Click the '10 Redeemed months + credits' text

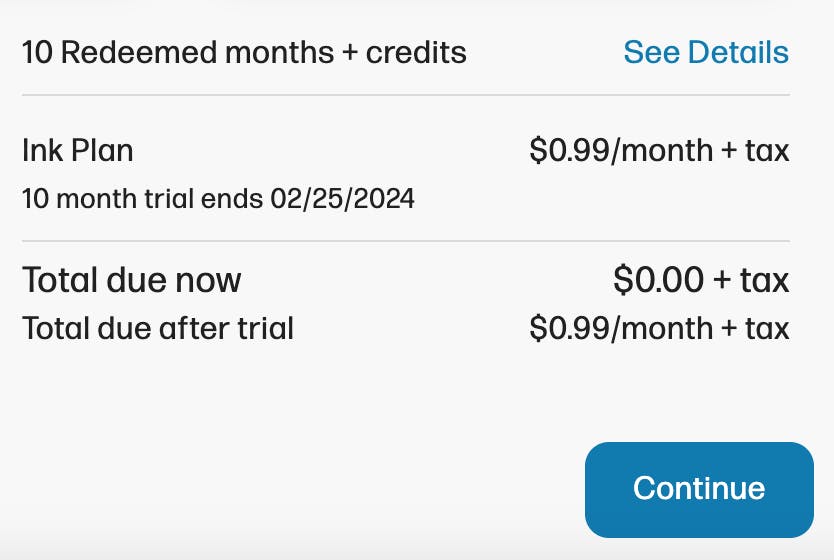[x=244, y=52]
